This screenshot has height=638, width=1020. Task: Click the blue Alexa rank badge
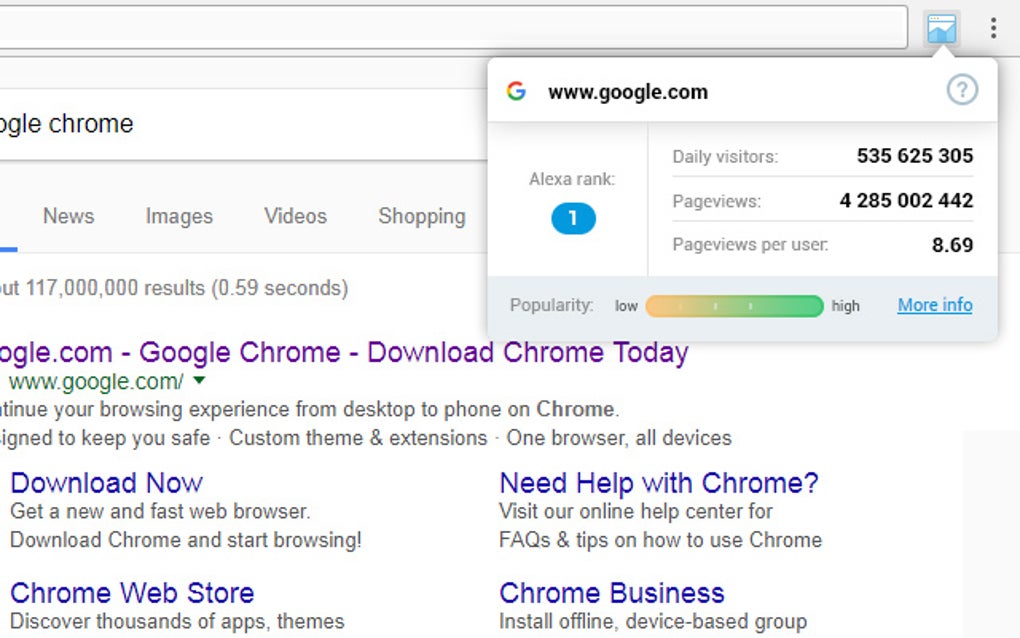573,218
